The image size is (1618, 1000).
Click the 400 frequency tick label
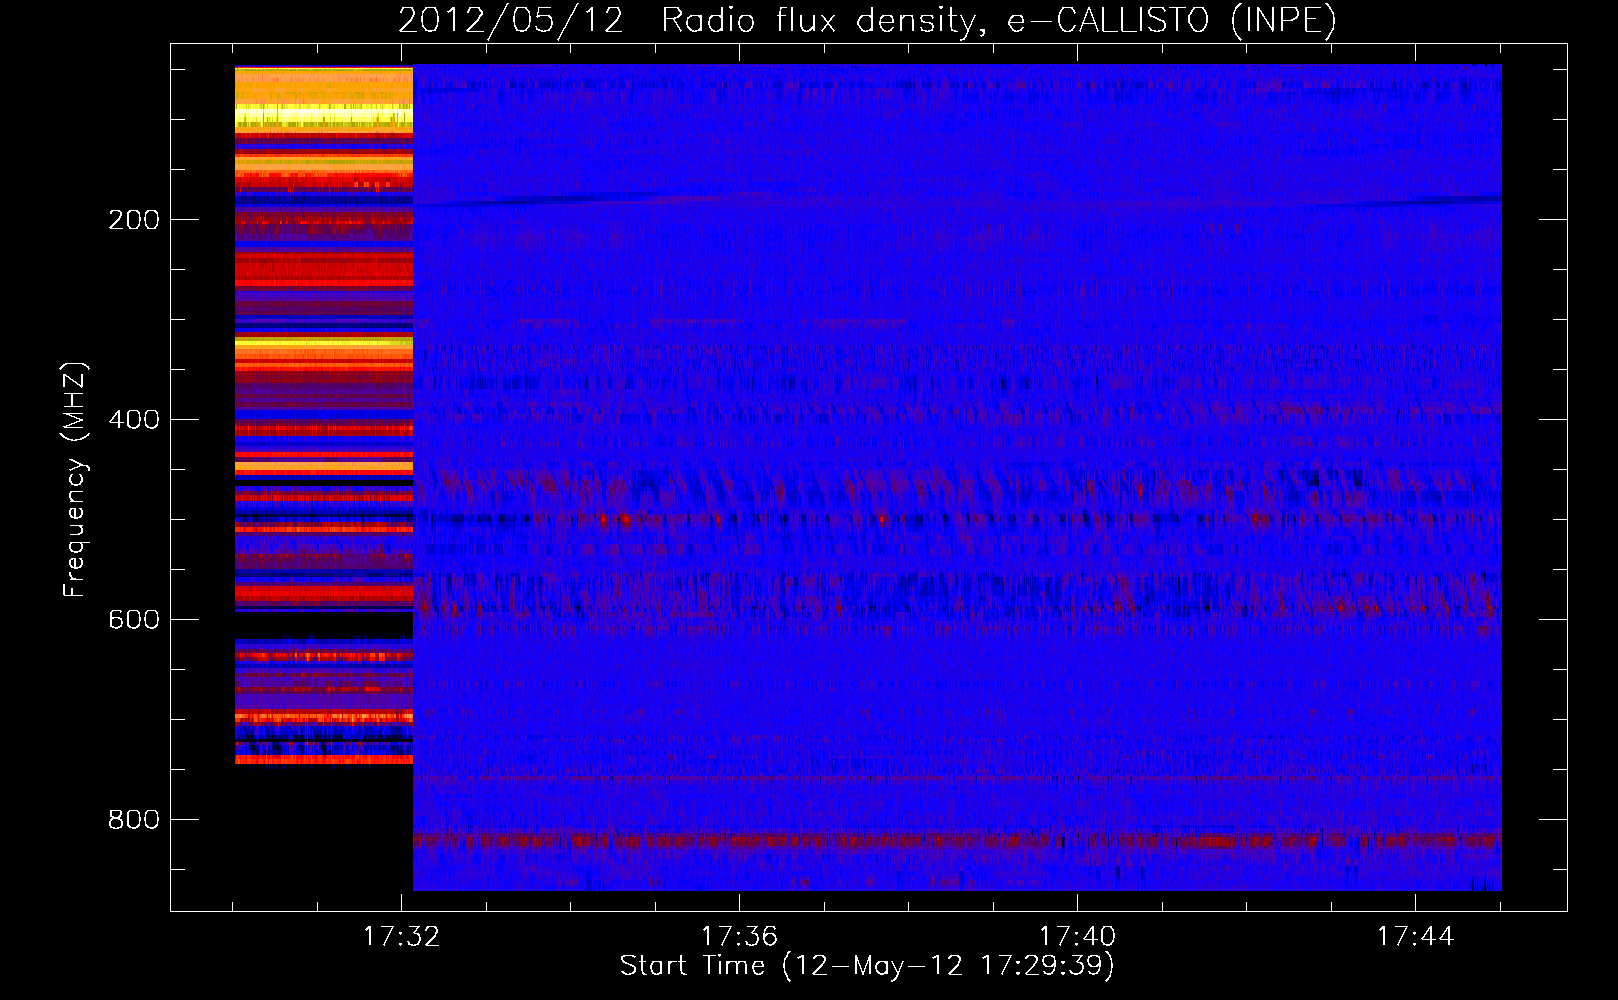point(134,420)
